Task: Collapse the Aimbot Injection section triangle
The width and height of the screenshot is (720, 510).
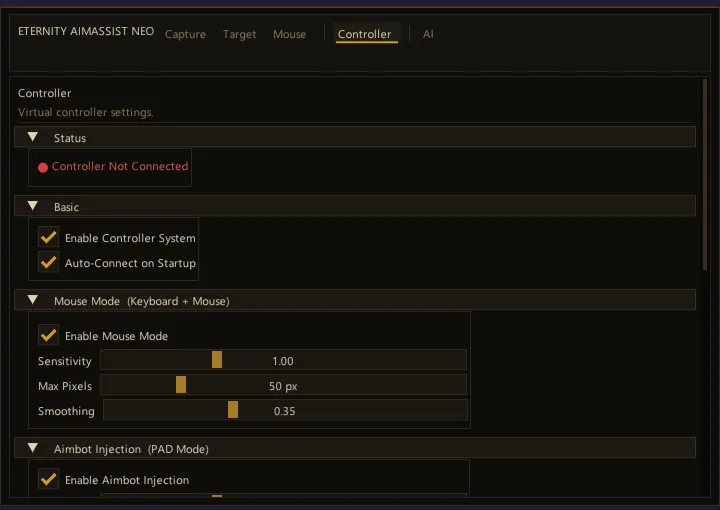Action: (33, 448)
